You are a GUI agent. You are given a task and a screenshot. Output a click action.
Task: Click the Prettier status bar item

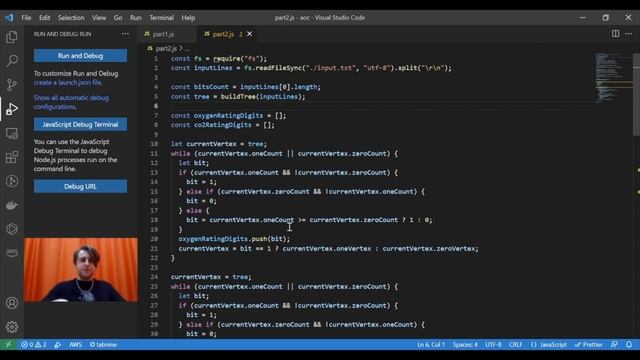[589, 344]
